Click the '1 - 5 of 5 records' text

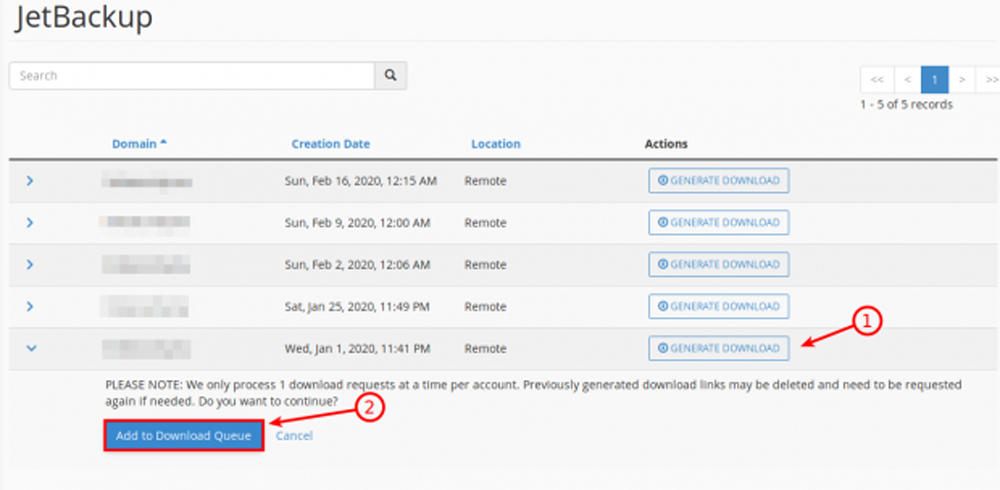point(906,105)
